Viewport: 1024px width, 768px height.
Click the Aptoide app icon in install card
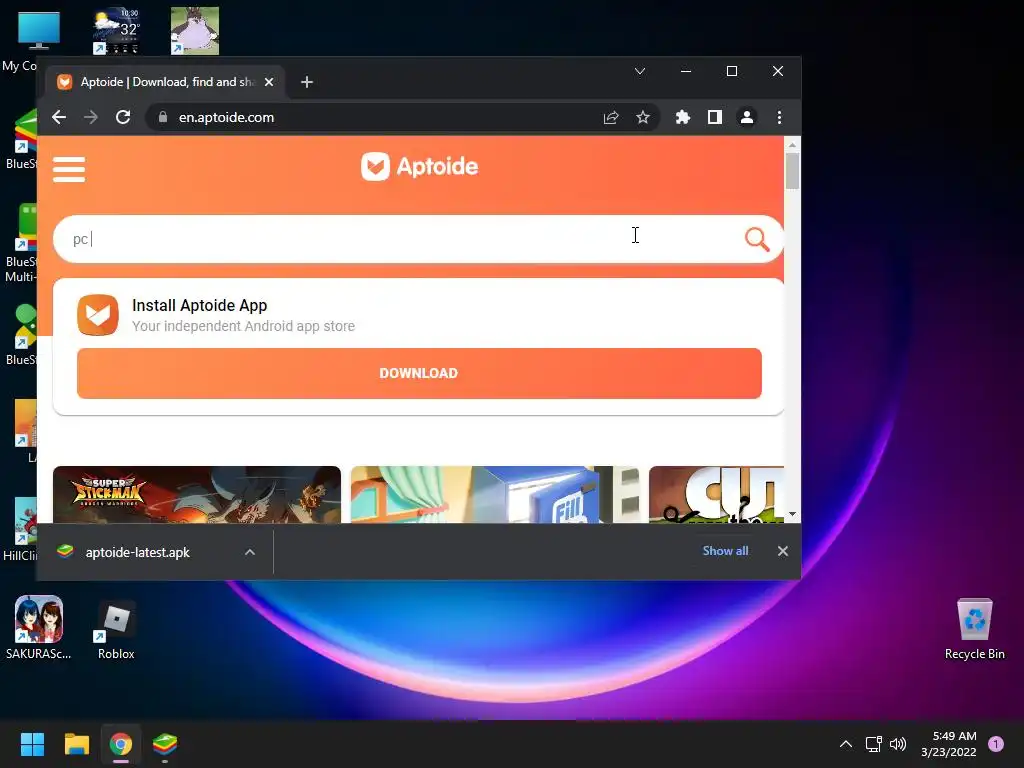pyautogui.click(x=98, y=315)
